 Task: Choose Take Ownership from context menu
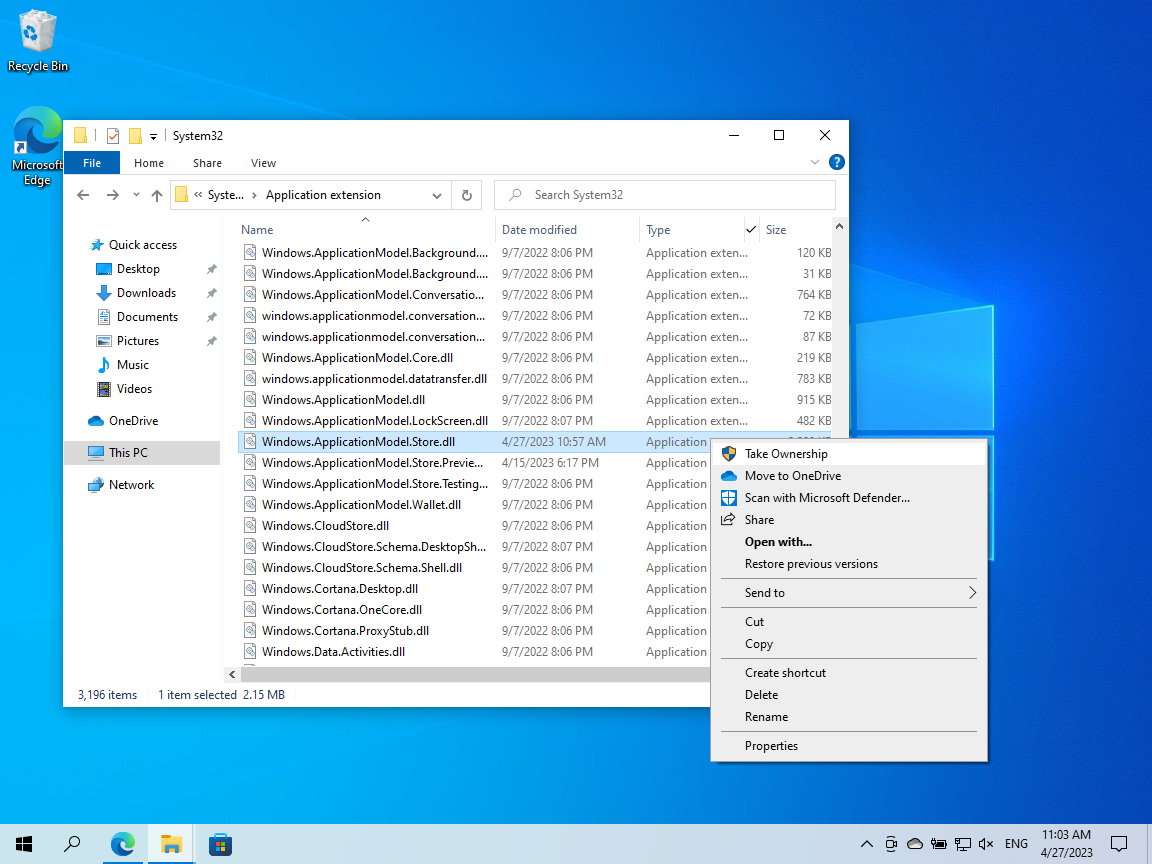click(x=849, y=454)
